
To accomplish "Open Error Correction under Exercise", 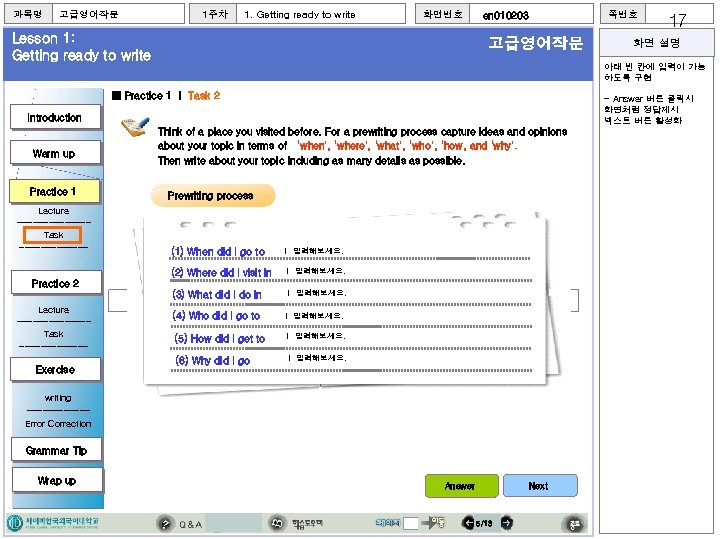I will (58, 423).
